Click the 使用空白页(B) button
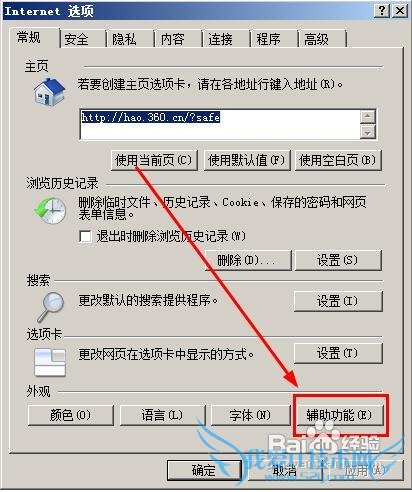This screenshot has width=412, height=492. (338, 160)
